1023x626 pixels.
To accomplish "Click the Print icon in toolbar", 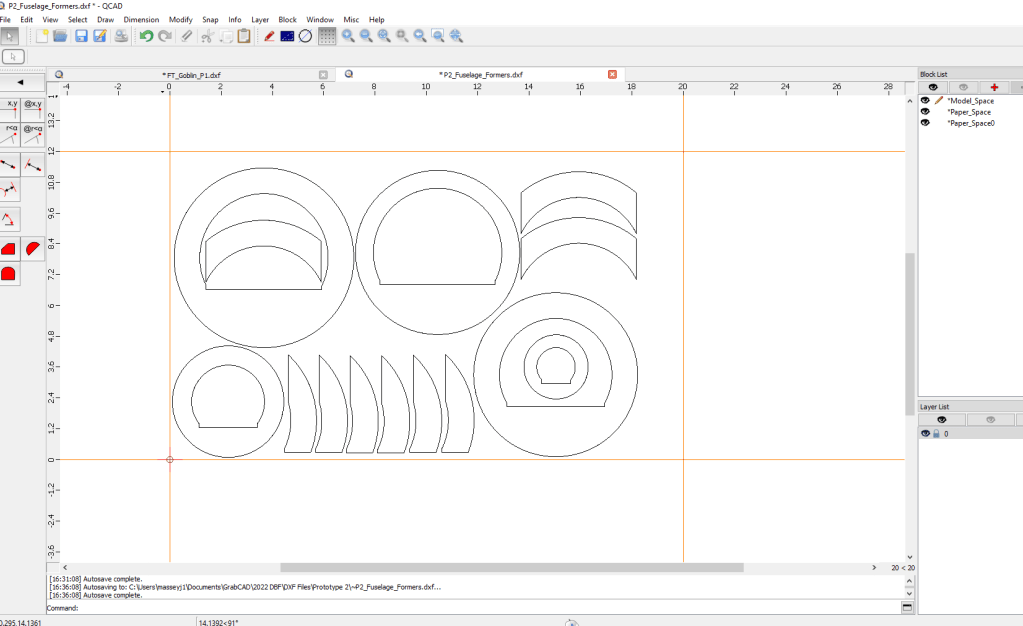I will 121,36.
